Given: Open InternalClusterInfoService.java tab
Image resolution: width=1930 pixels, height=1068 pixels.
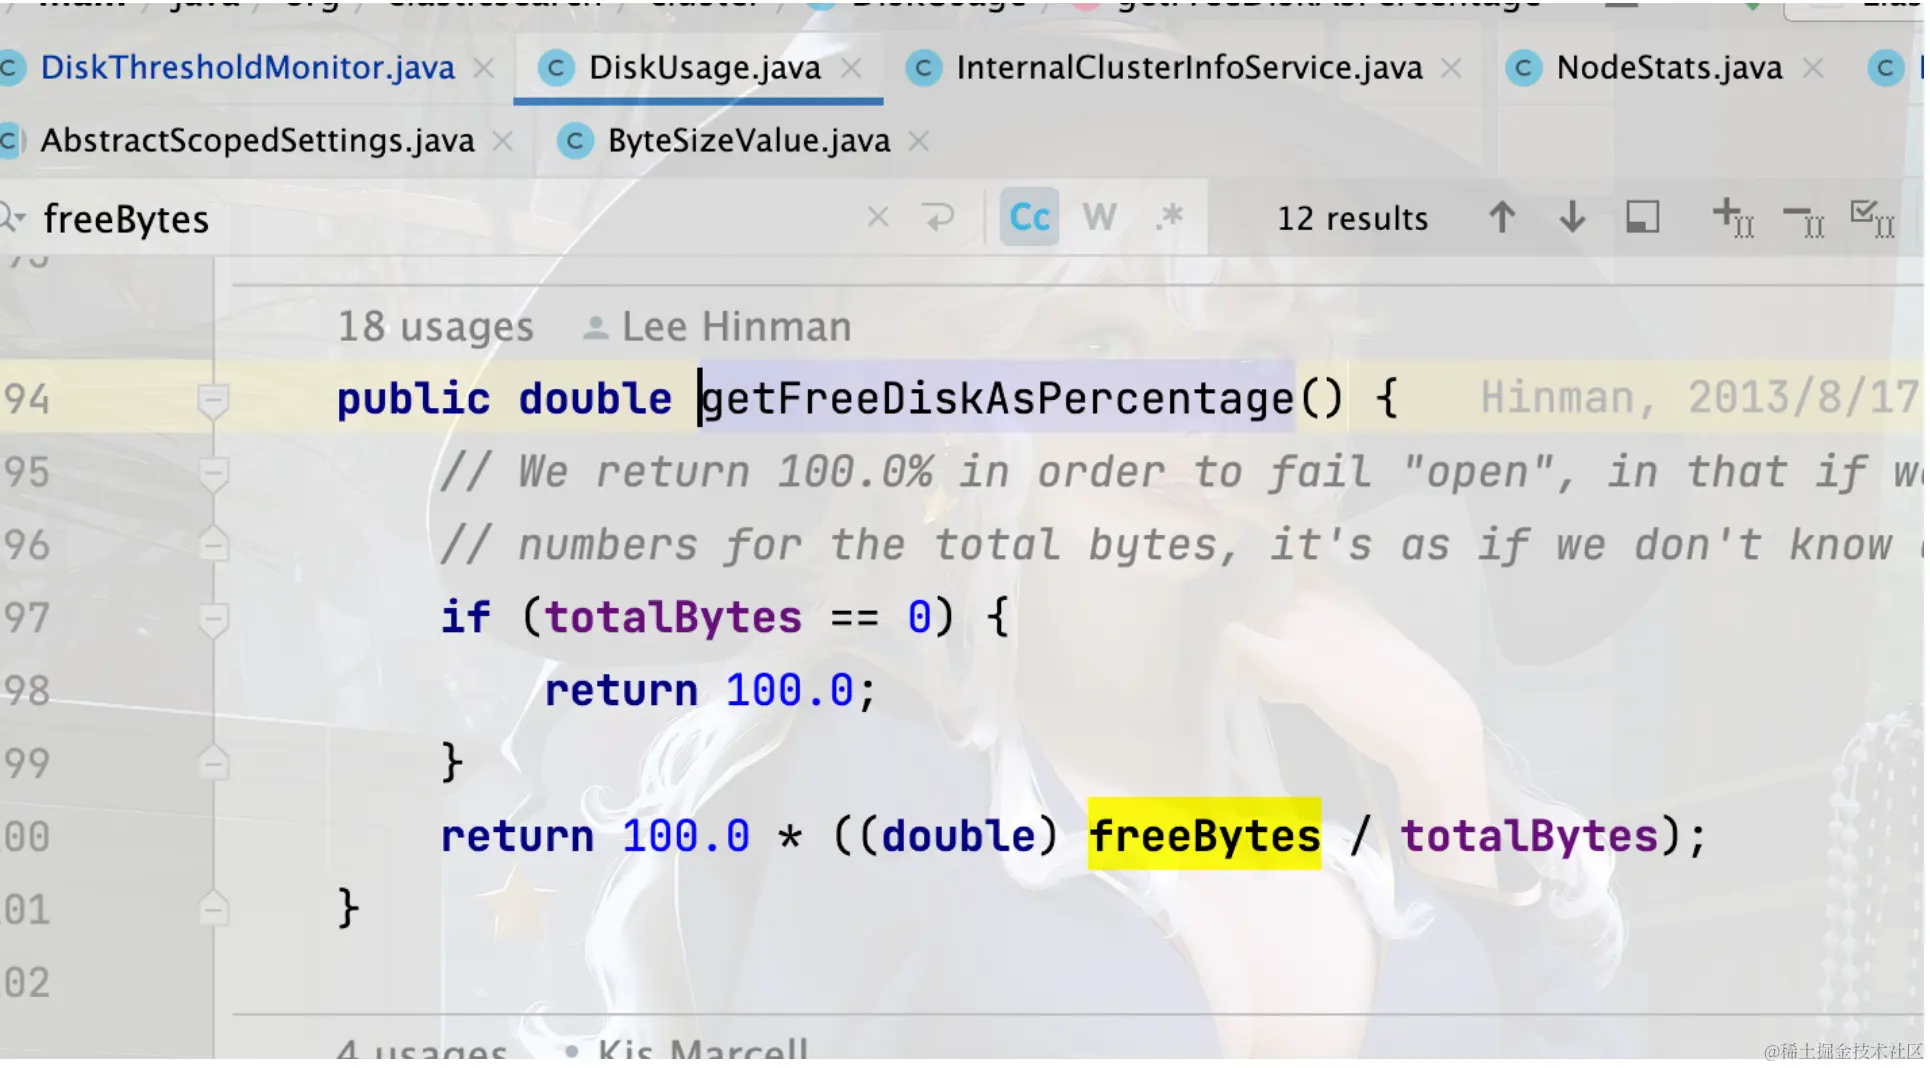Looking at the screenshot, I should coord(1189,68).
